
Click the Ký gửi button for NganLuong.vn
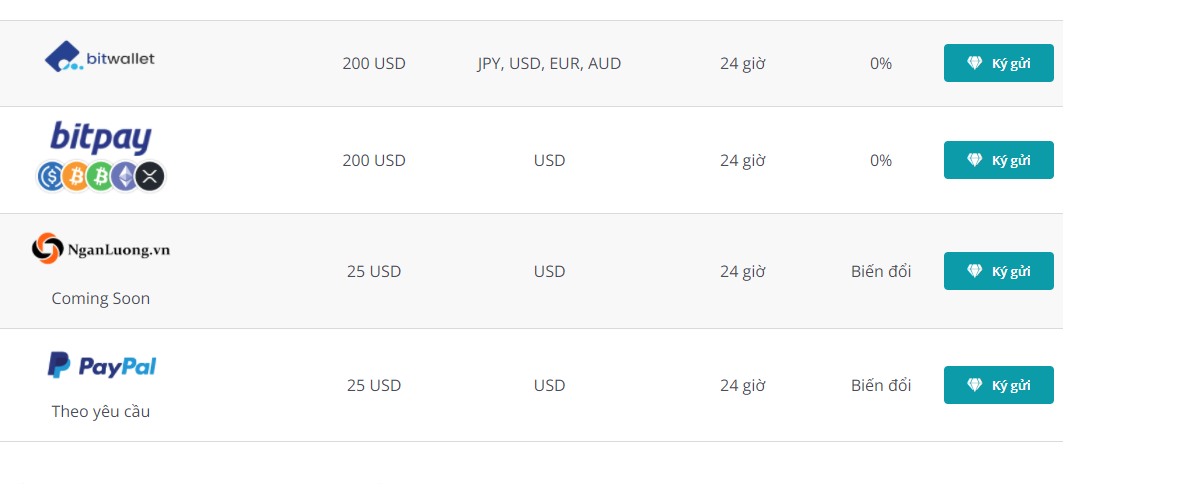pyautogui.click(x=999, y=271)
